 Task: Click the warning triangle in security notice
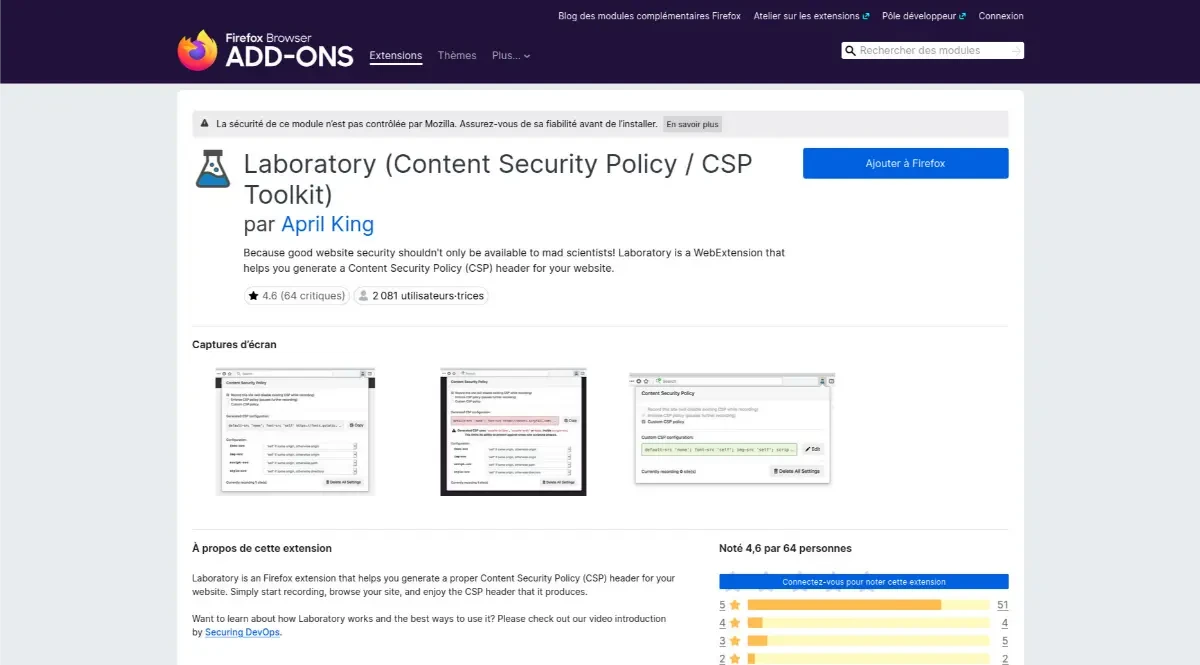[x=204, y=124]
